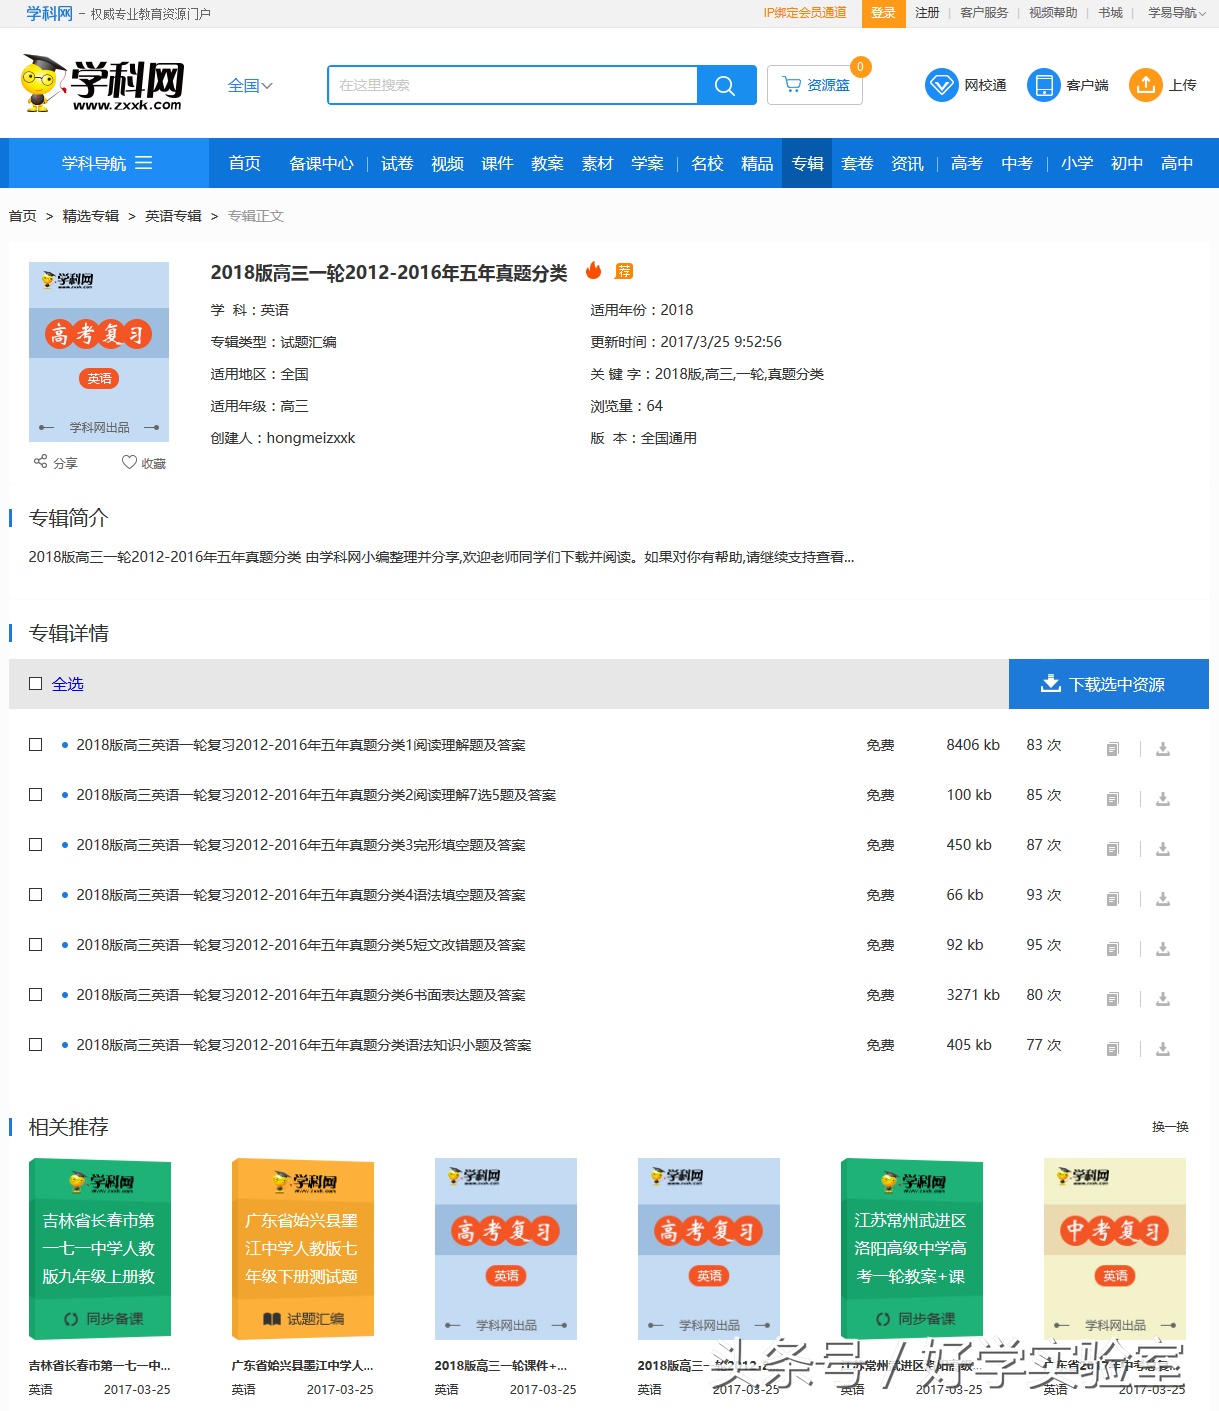Download the 分类1阅读理解题 file
This screenshot has width=1219, height=1411.
coord(1163,749)
